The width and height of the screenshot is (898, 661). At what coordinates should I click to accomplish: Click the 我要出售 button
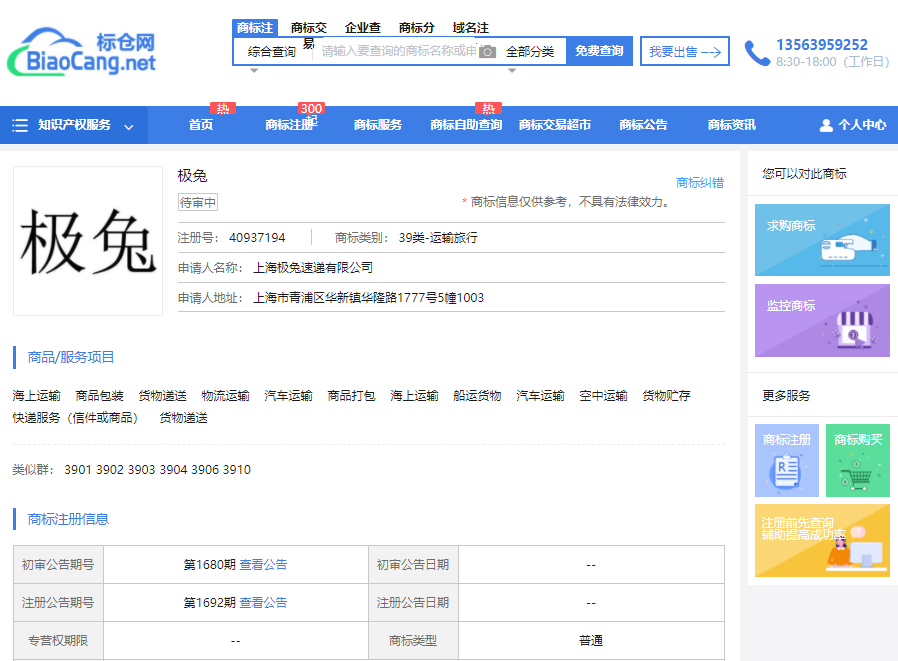[684, 52]
